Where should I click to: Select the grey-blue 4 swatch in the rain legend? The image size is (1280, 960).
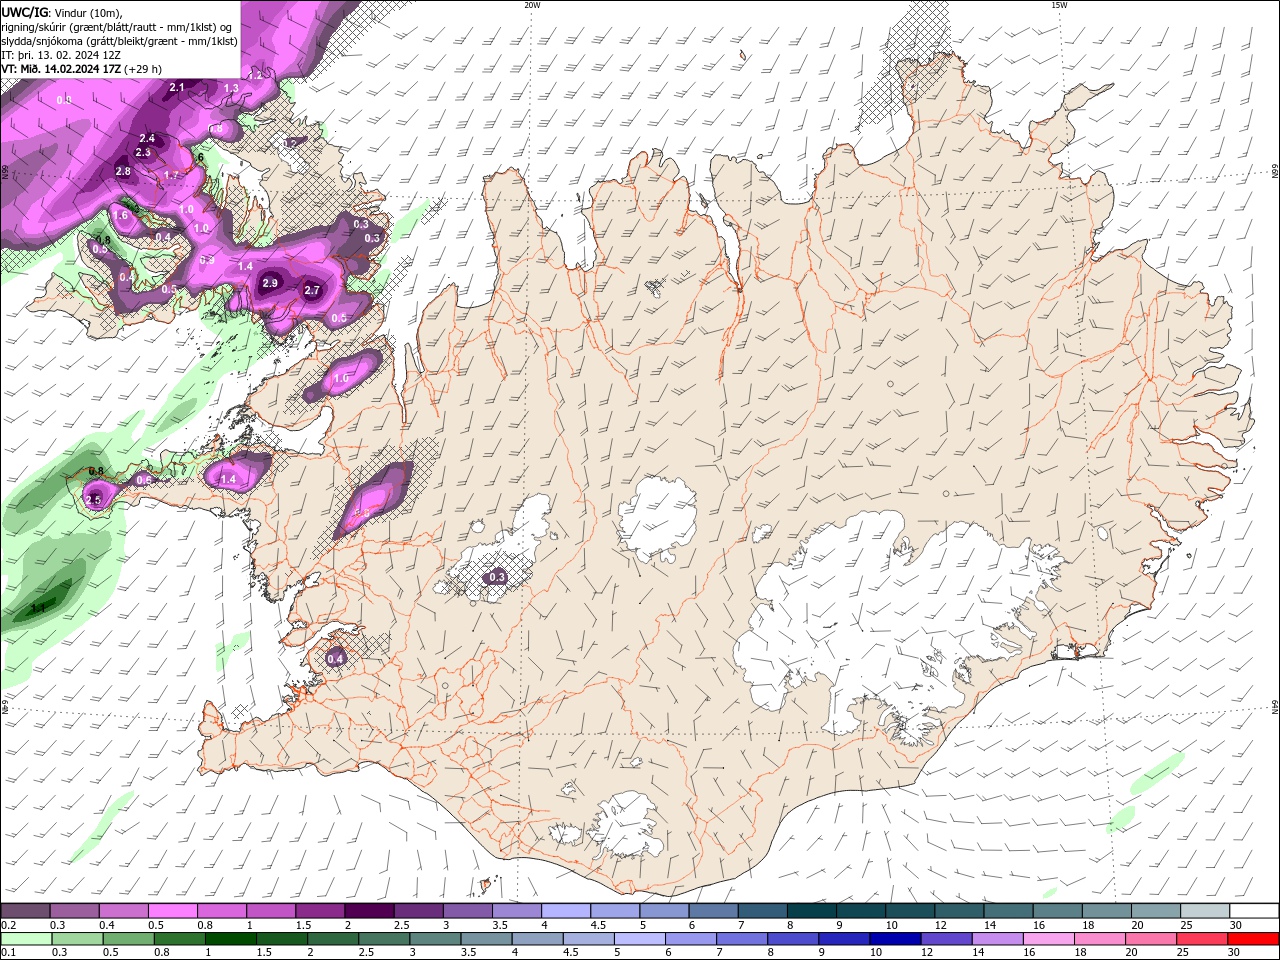click(537, 939)
